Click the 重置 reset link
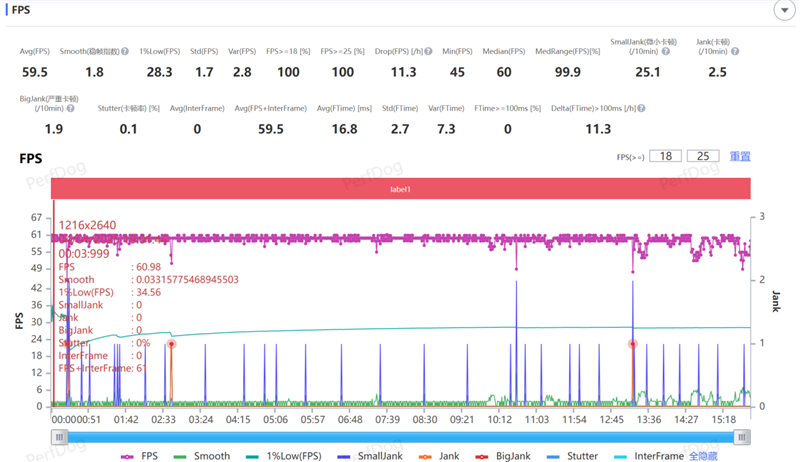 739,157
